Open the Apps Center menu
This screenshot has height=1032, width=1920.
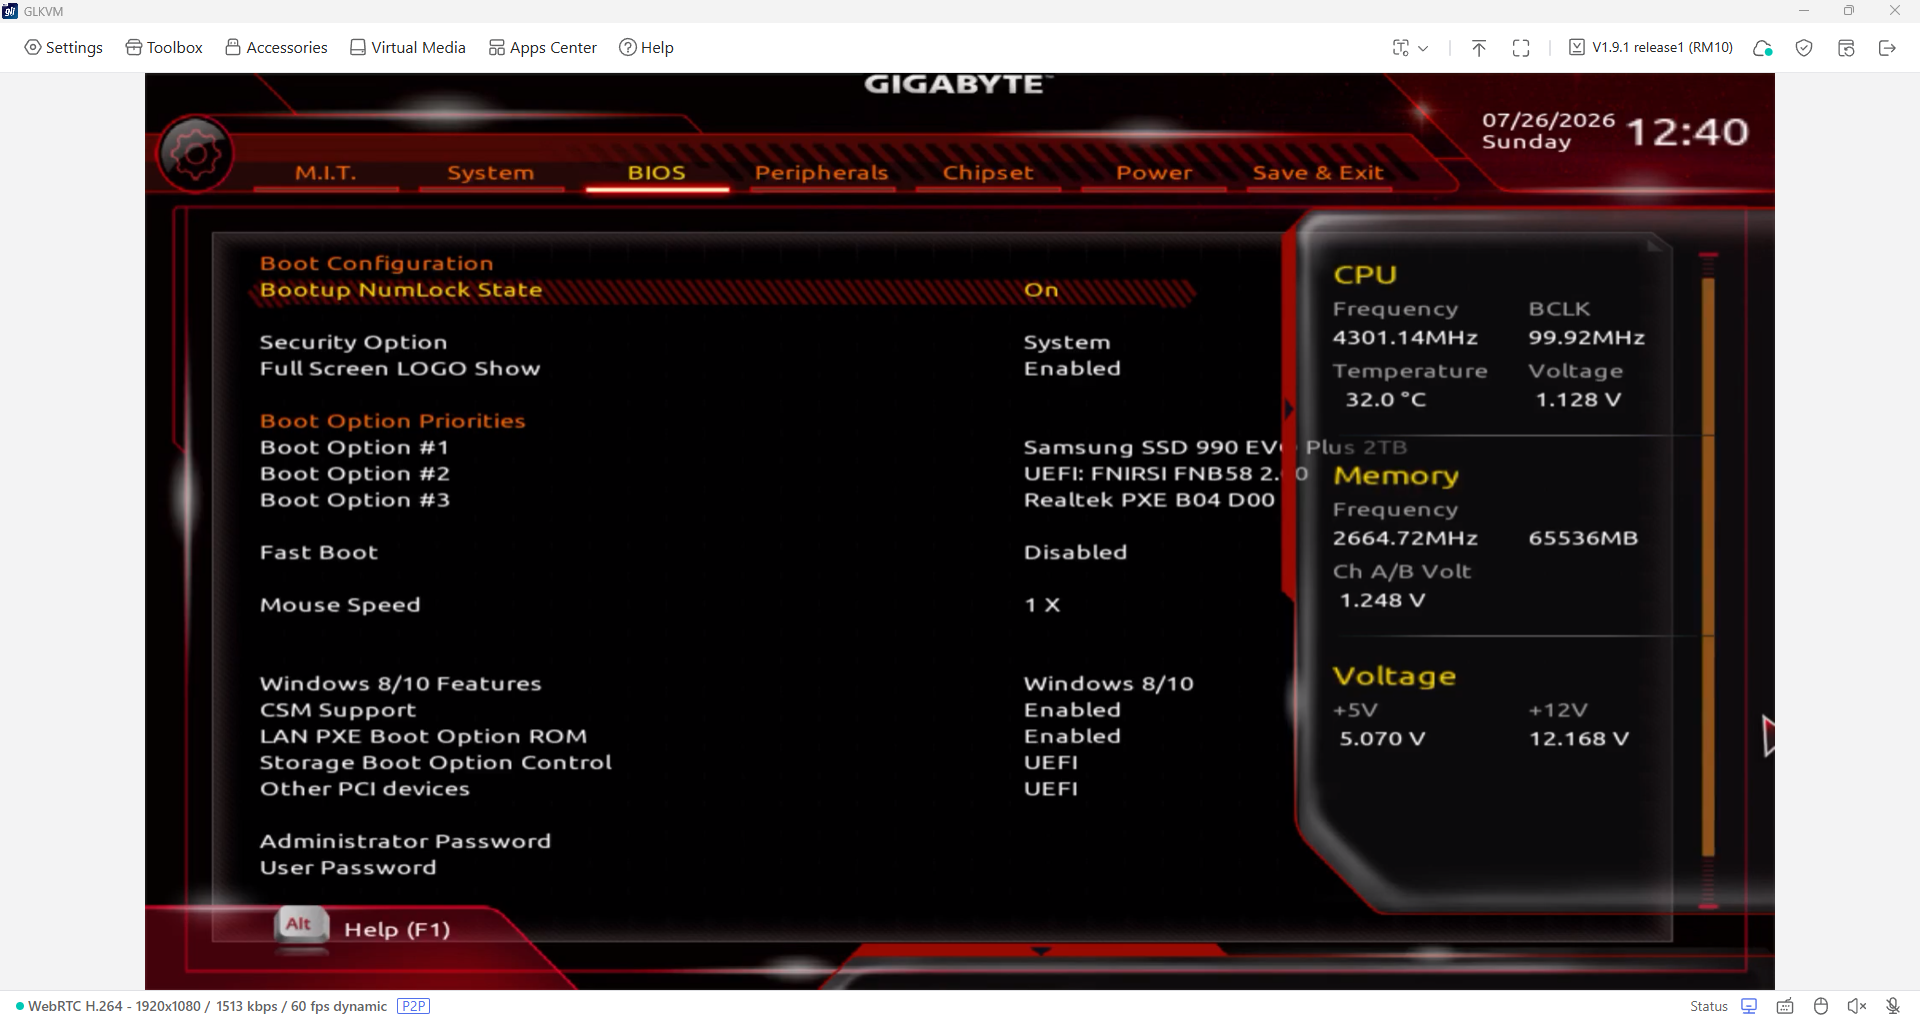543,48
